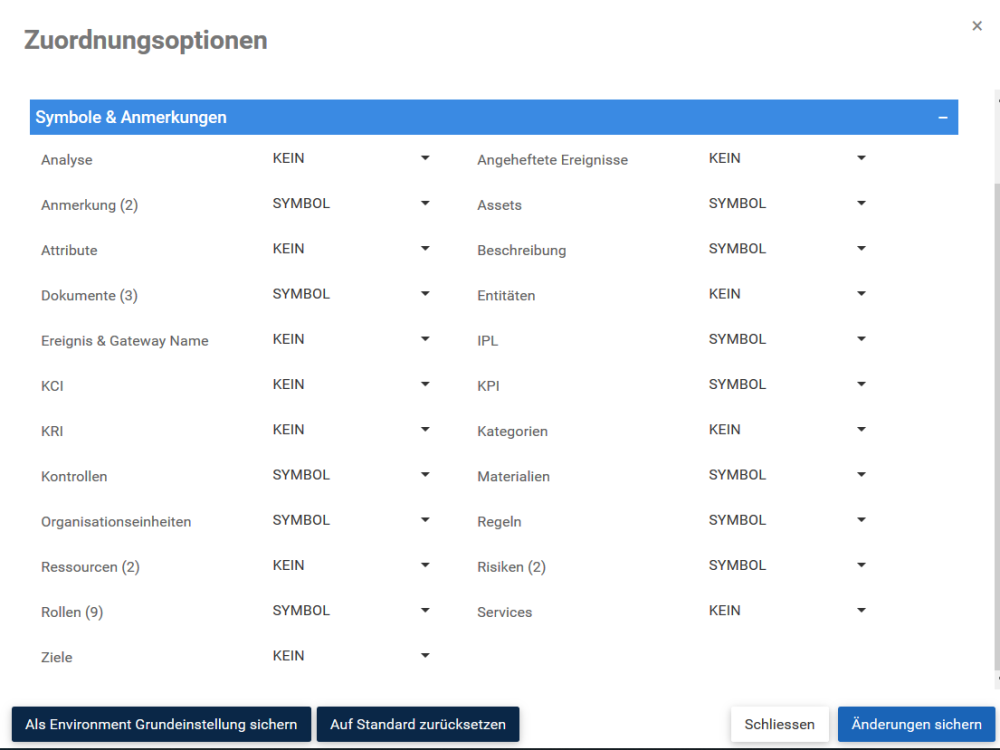Click the Services label
Viewport: 1000px width, 750px height.
click(x=504, y=612)
